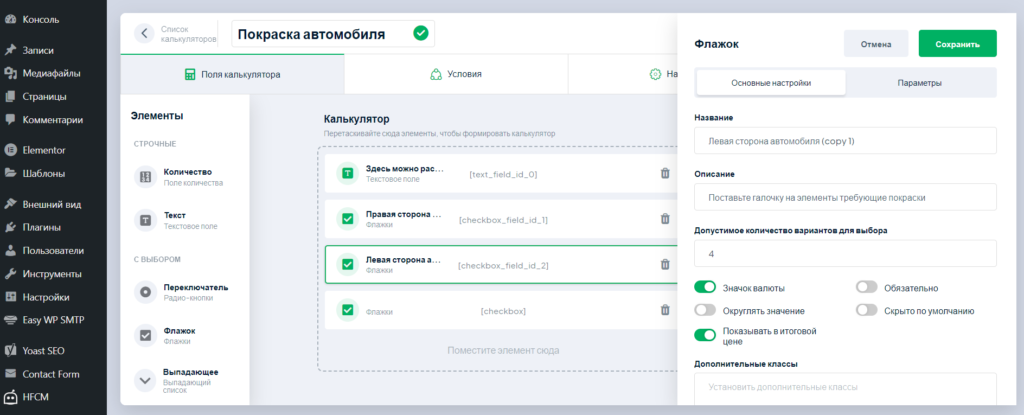1024x415 pixels.
Task: Disable the Значок валюты toggle
Action: 705,287
